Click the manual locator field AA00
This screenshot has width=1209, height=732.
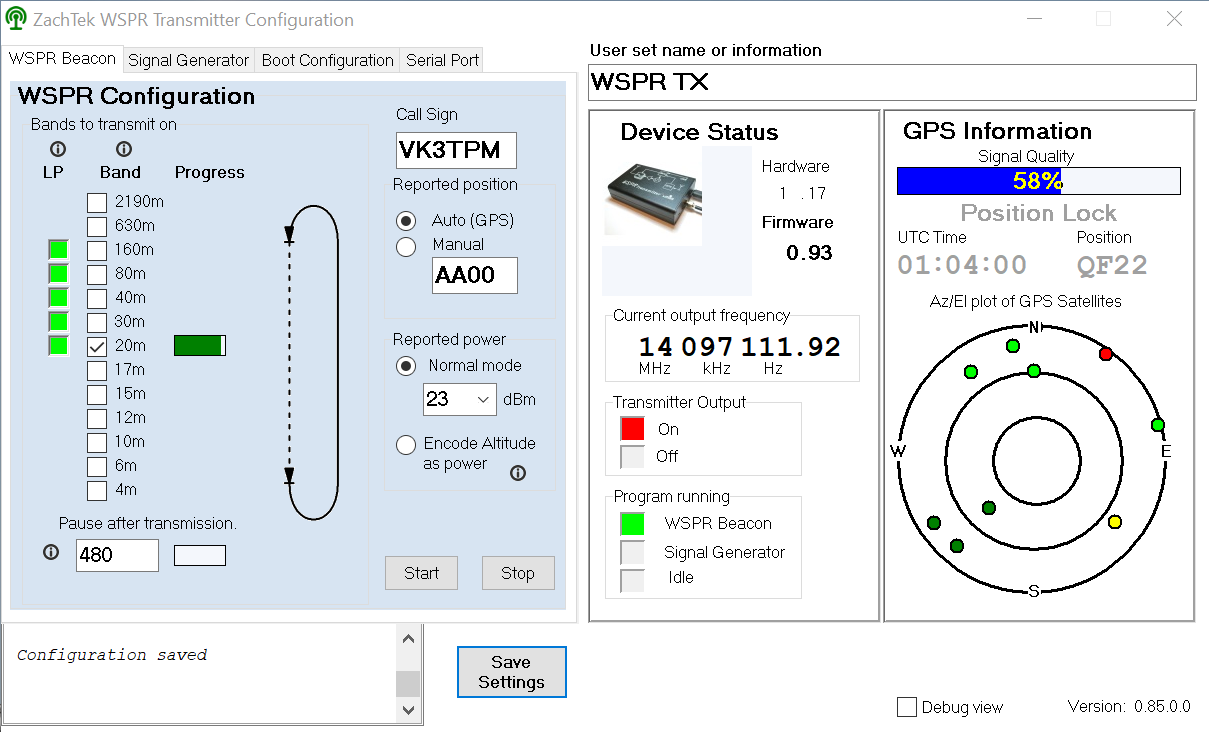pos(475,276)
